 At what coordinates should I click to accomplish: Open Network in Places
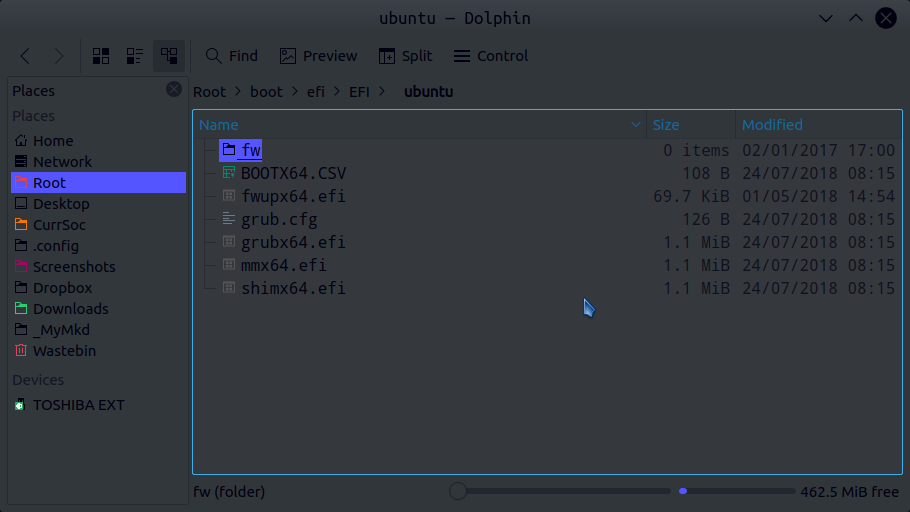pos(98,162)
